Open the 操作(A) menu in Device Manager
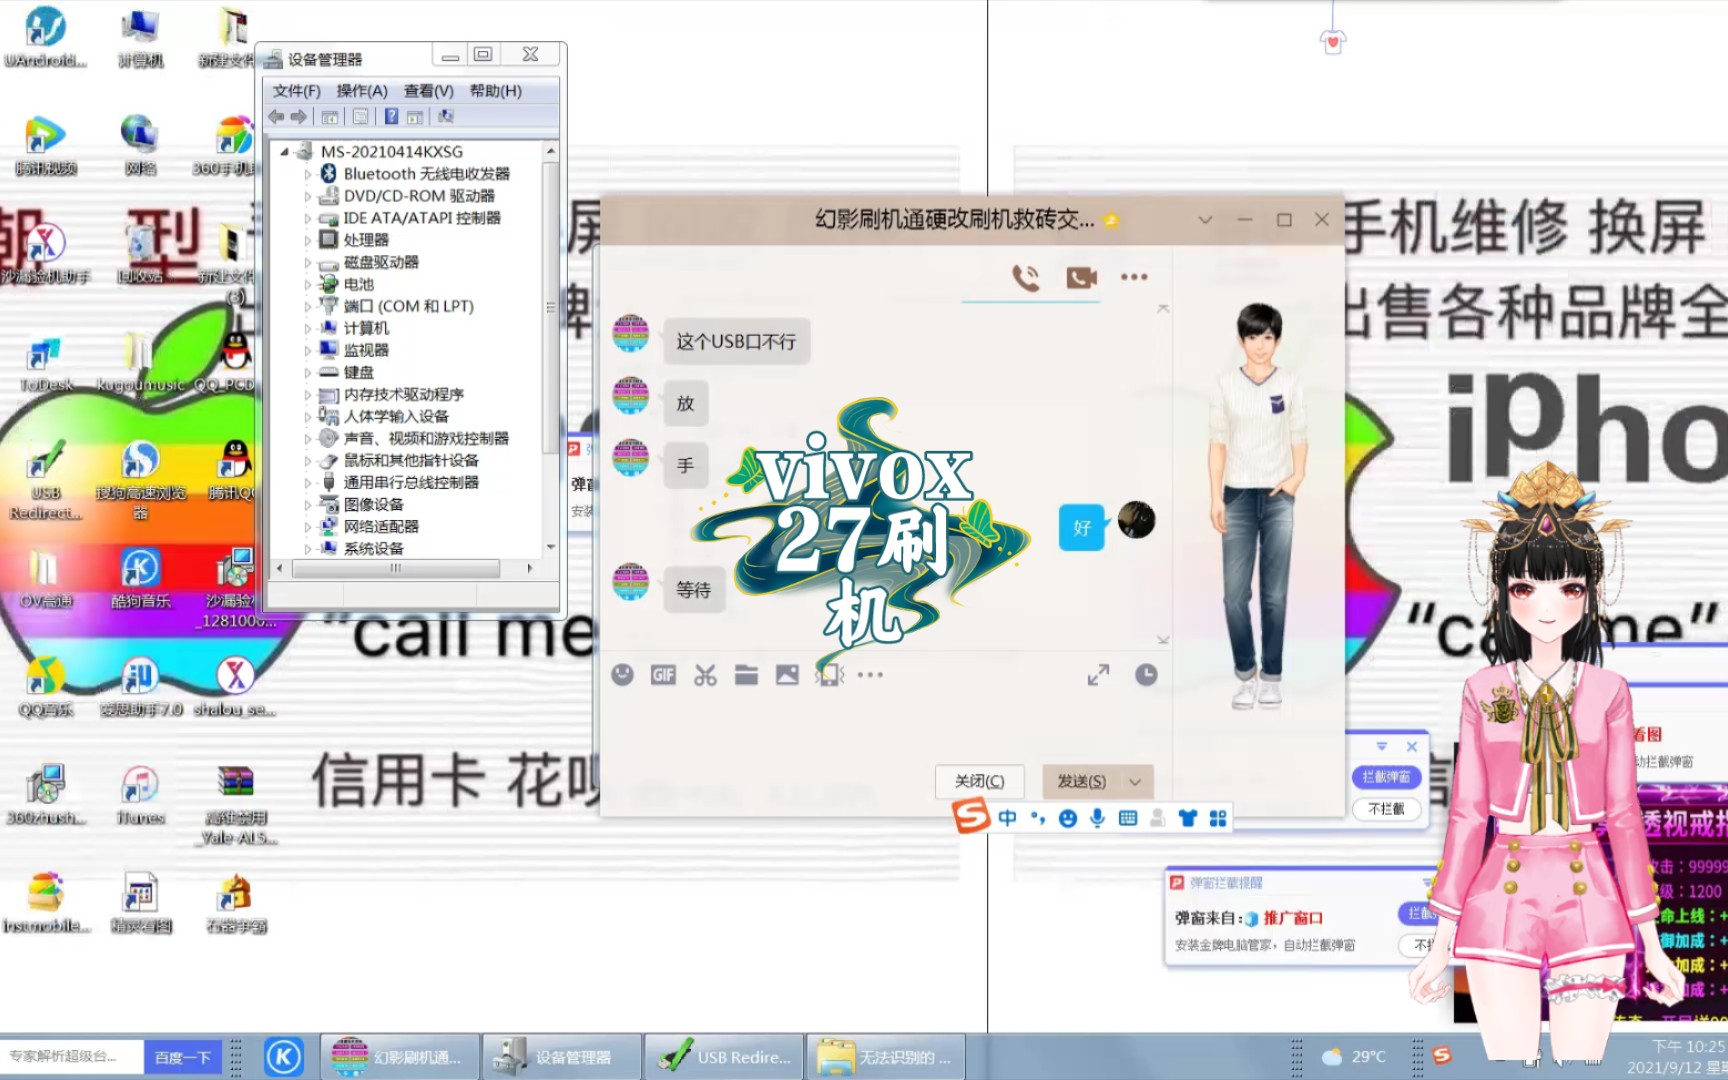Image resolution: width=1728 pixels, height=1080 pixels. tap(362, 91)
